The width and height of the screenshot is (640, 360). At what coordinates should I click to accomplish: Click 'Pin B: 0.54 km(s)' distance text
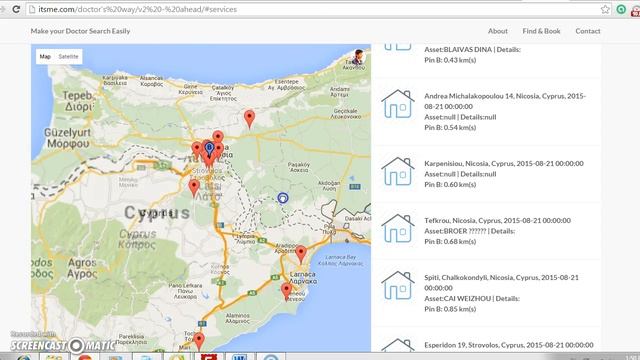450,128
